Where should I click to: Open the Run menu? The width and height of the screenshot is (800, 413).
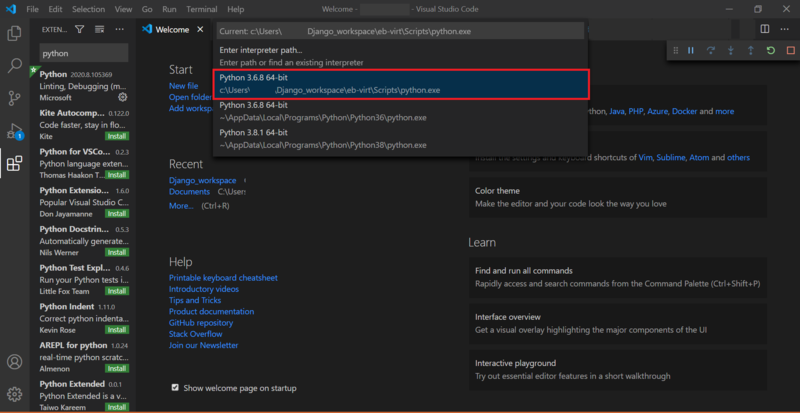click(169, 9)
